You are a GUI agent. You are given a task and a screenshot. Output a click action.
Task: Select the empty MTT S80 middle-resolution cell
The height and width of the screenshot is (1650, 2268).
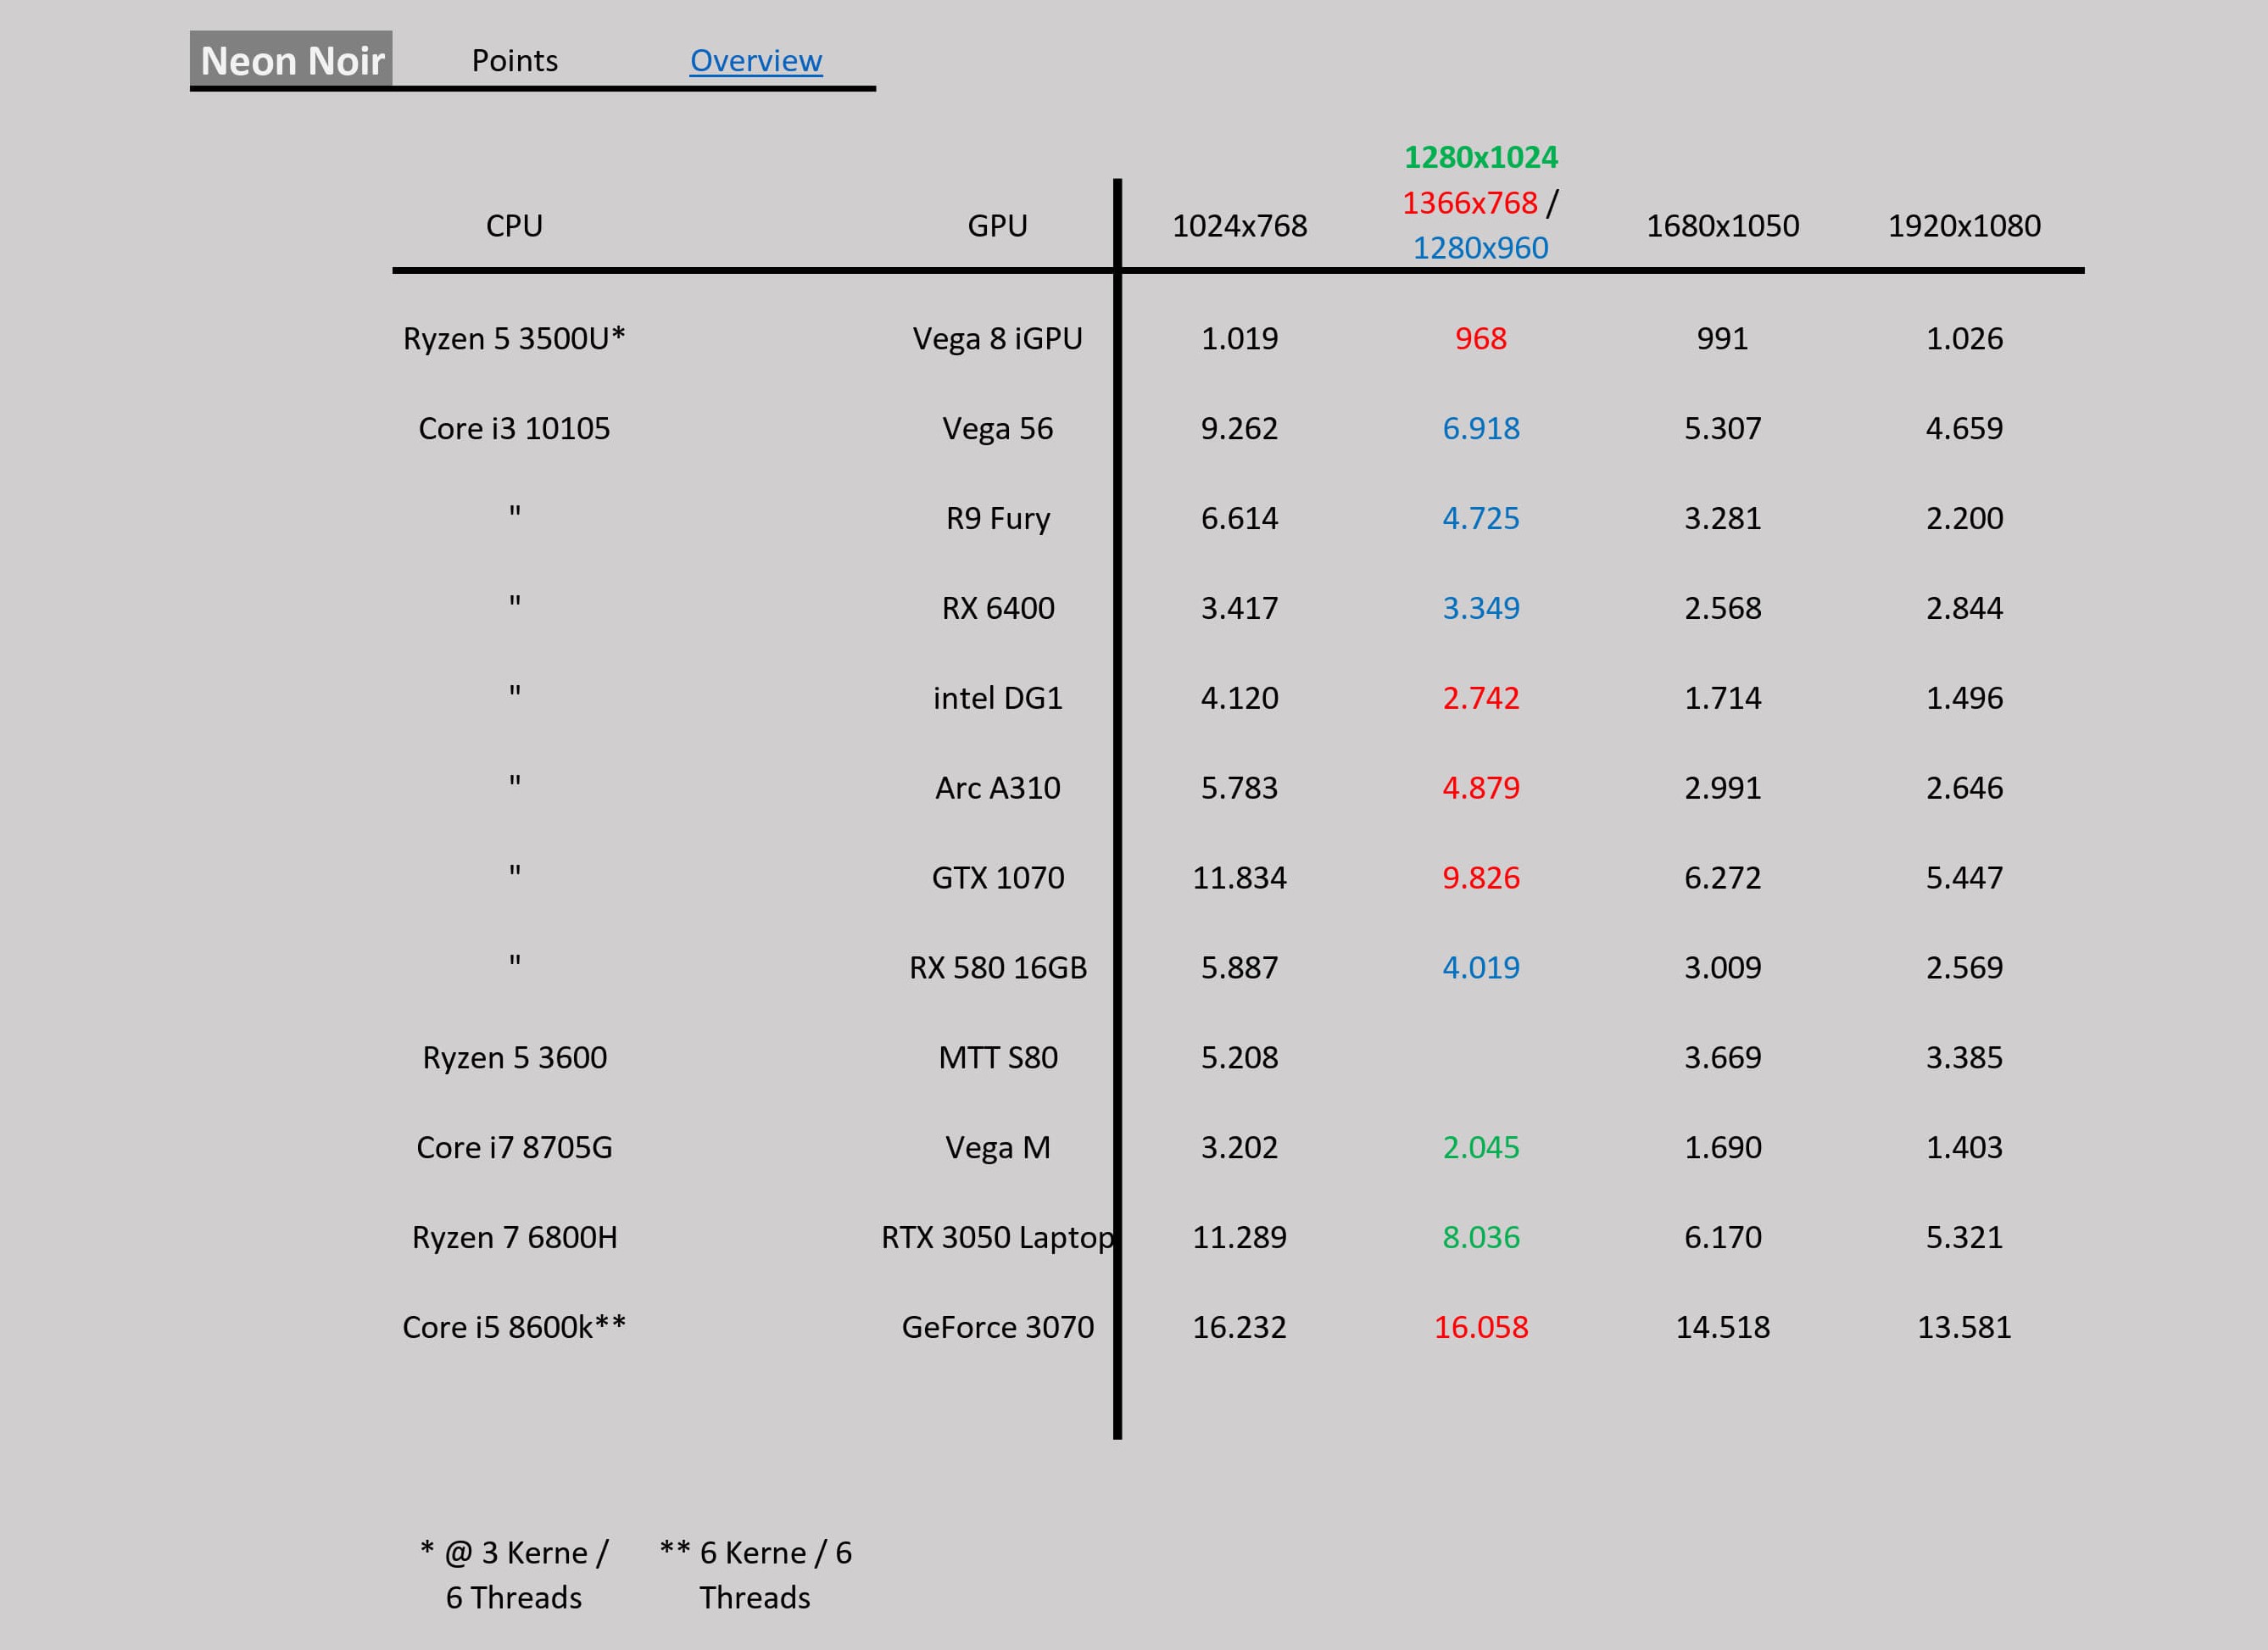[1480, 1057]
